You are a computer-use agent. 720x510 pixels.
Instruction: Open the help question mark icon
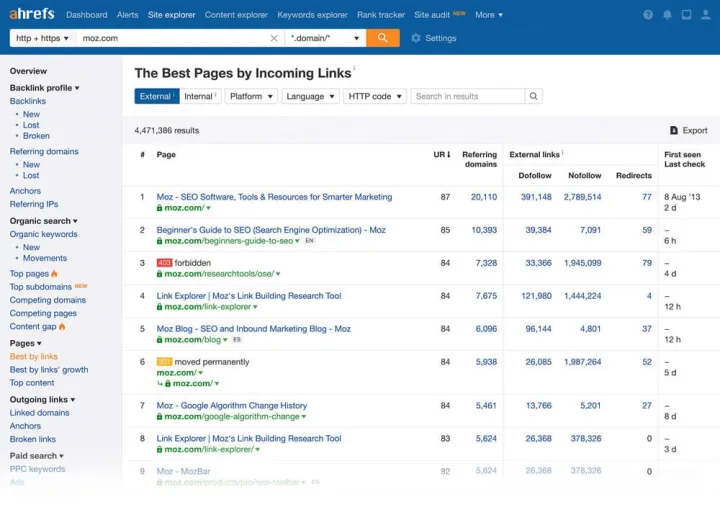coord(648,15)
